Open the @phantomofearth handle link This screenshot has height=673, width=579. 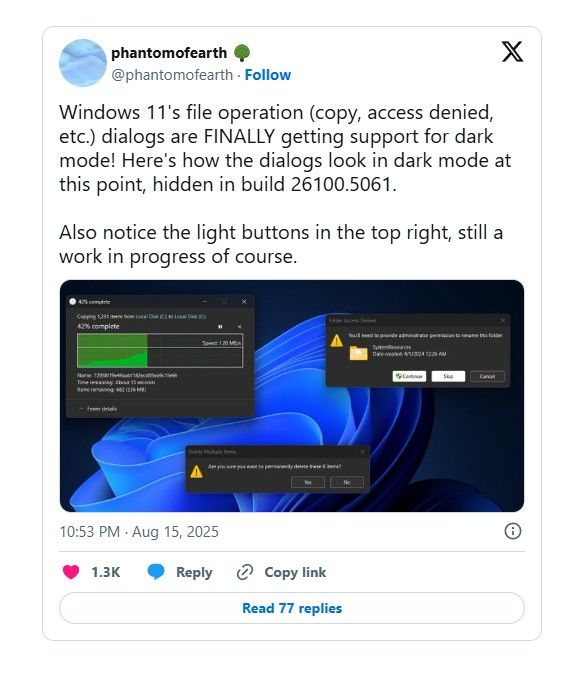tap(172, 75)
